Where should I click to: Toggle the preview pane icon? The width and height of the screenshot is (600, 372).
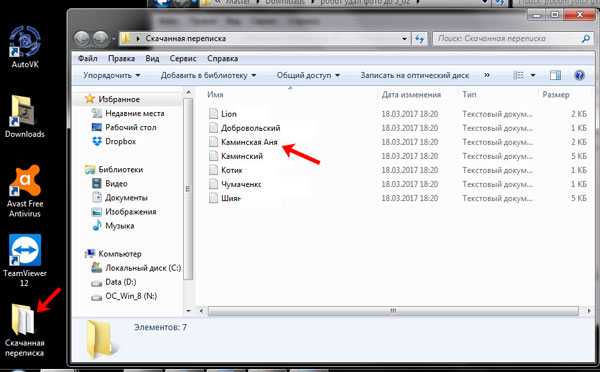[x=555, y=75]
